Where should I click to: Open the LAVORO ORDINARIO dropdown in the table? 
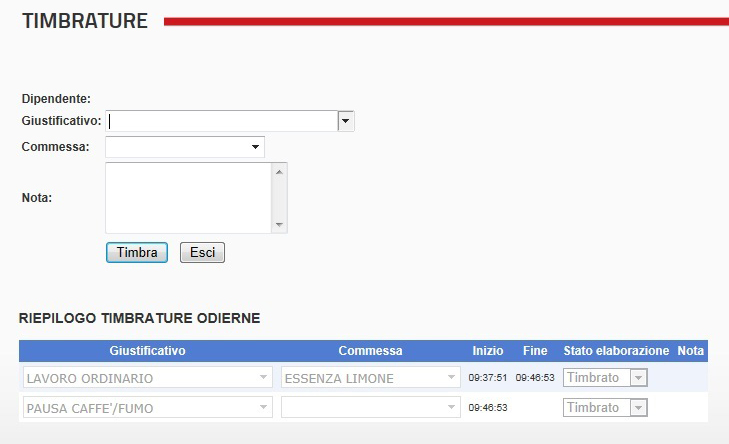pos(264,378)
